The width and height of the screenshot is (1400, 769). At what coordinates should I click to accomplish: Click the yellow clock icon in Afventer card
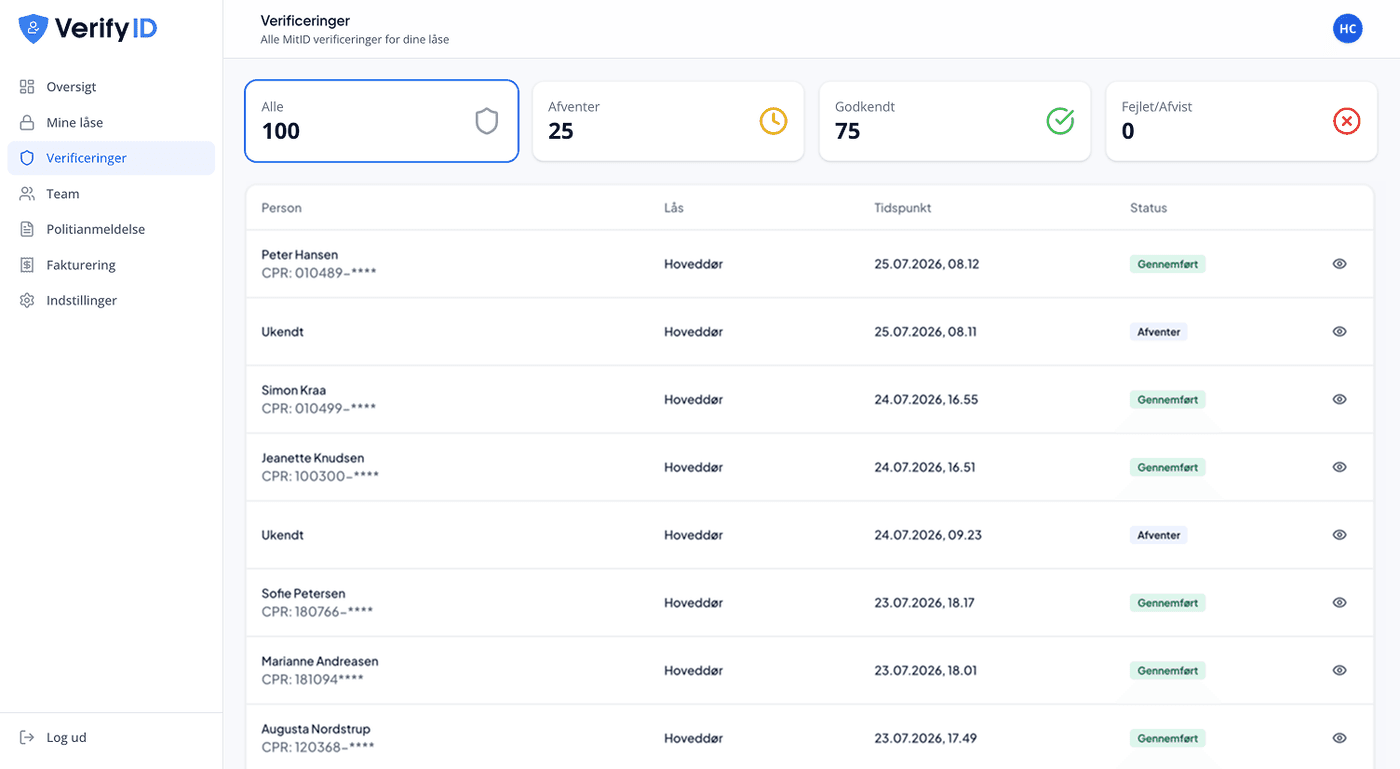click(773, 121)
